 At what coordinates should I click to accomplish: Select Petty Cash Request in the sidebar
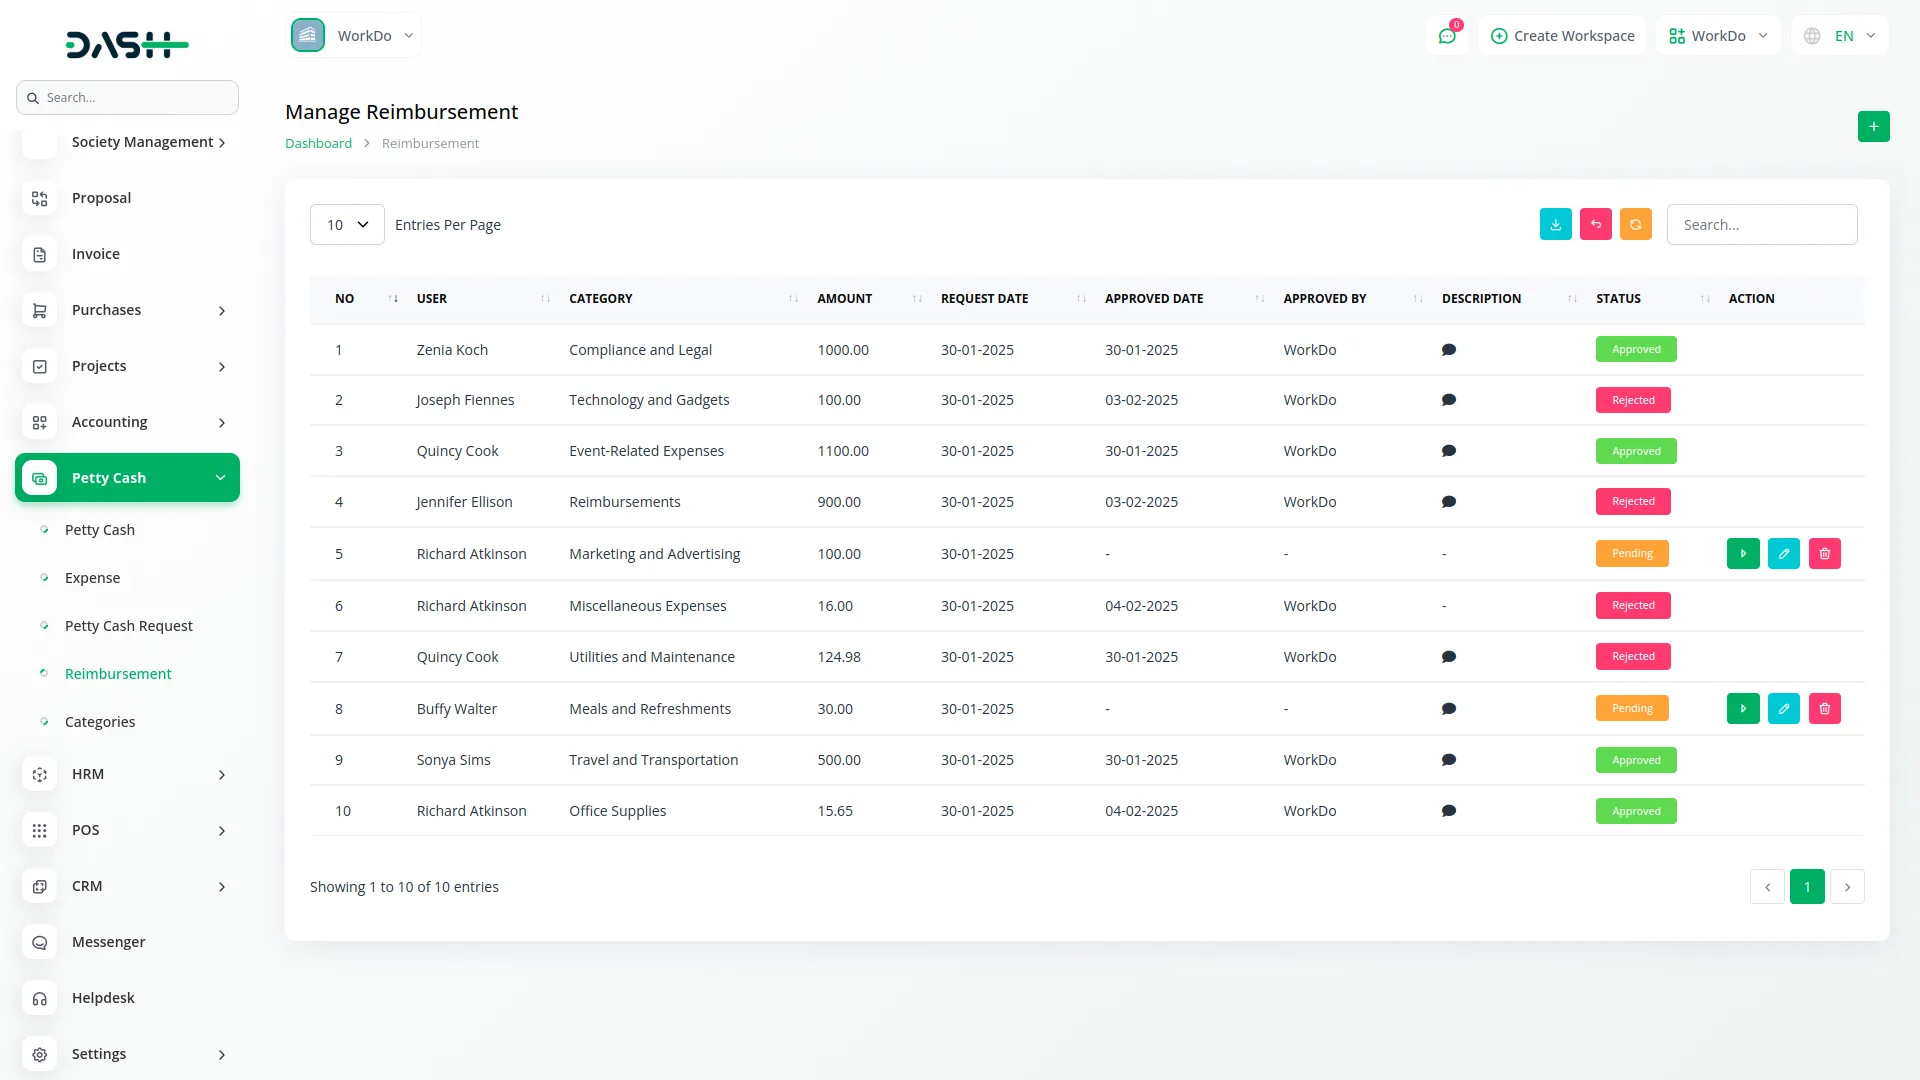click(128, 625)
